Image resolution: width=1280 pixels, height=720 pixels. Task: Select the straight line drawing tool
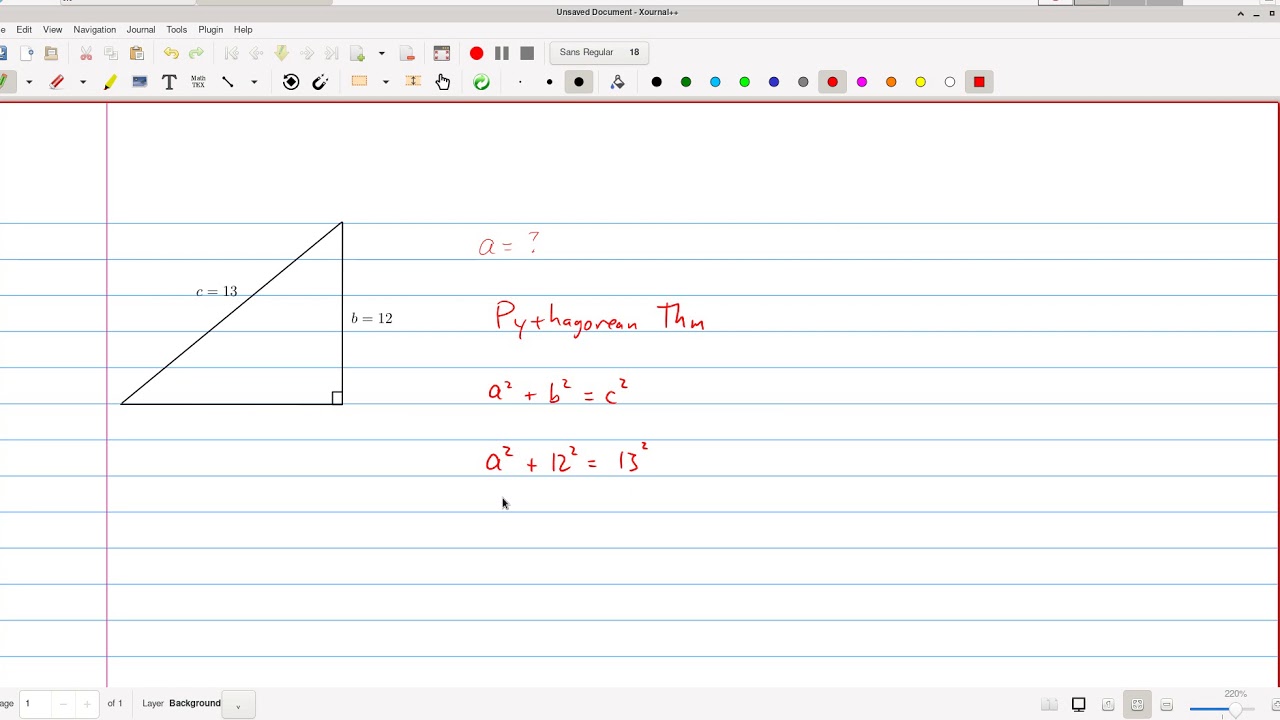point(228,82)
